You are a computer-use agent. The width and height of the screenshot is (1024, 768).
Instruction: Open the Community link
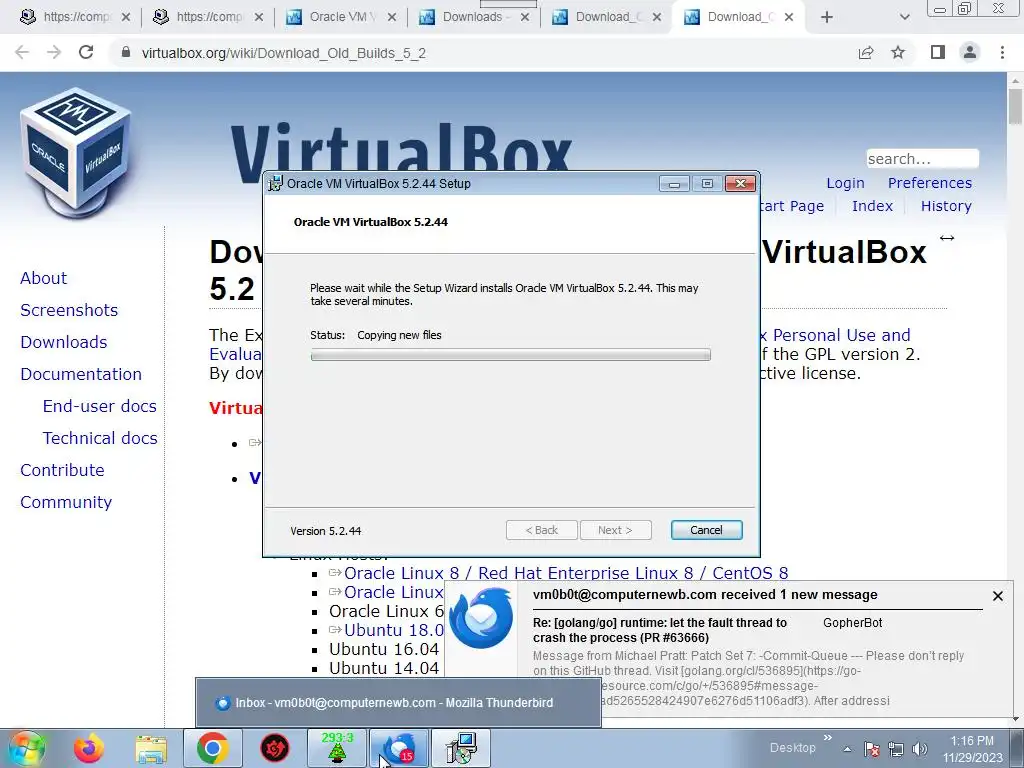pos(66,502)
